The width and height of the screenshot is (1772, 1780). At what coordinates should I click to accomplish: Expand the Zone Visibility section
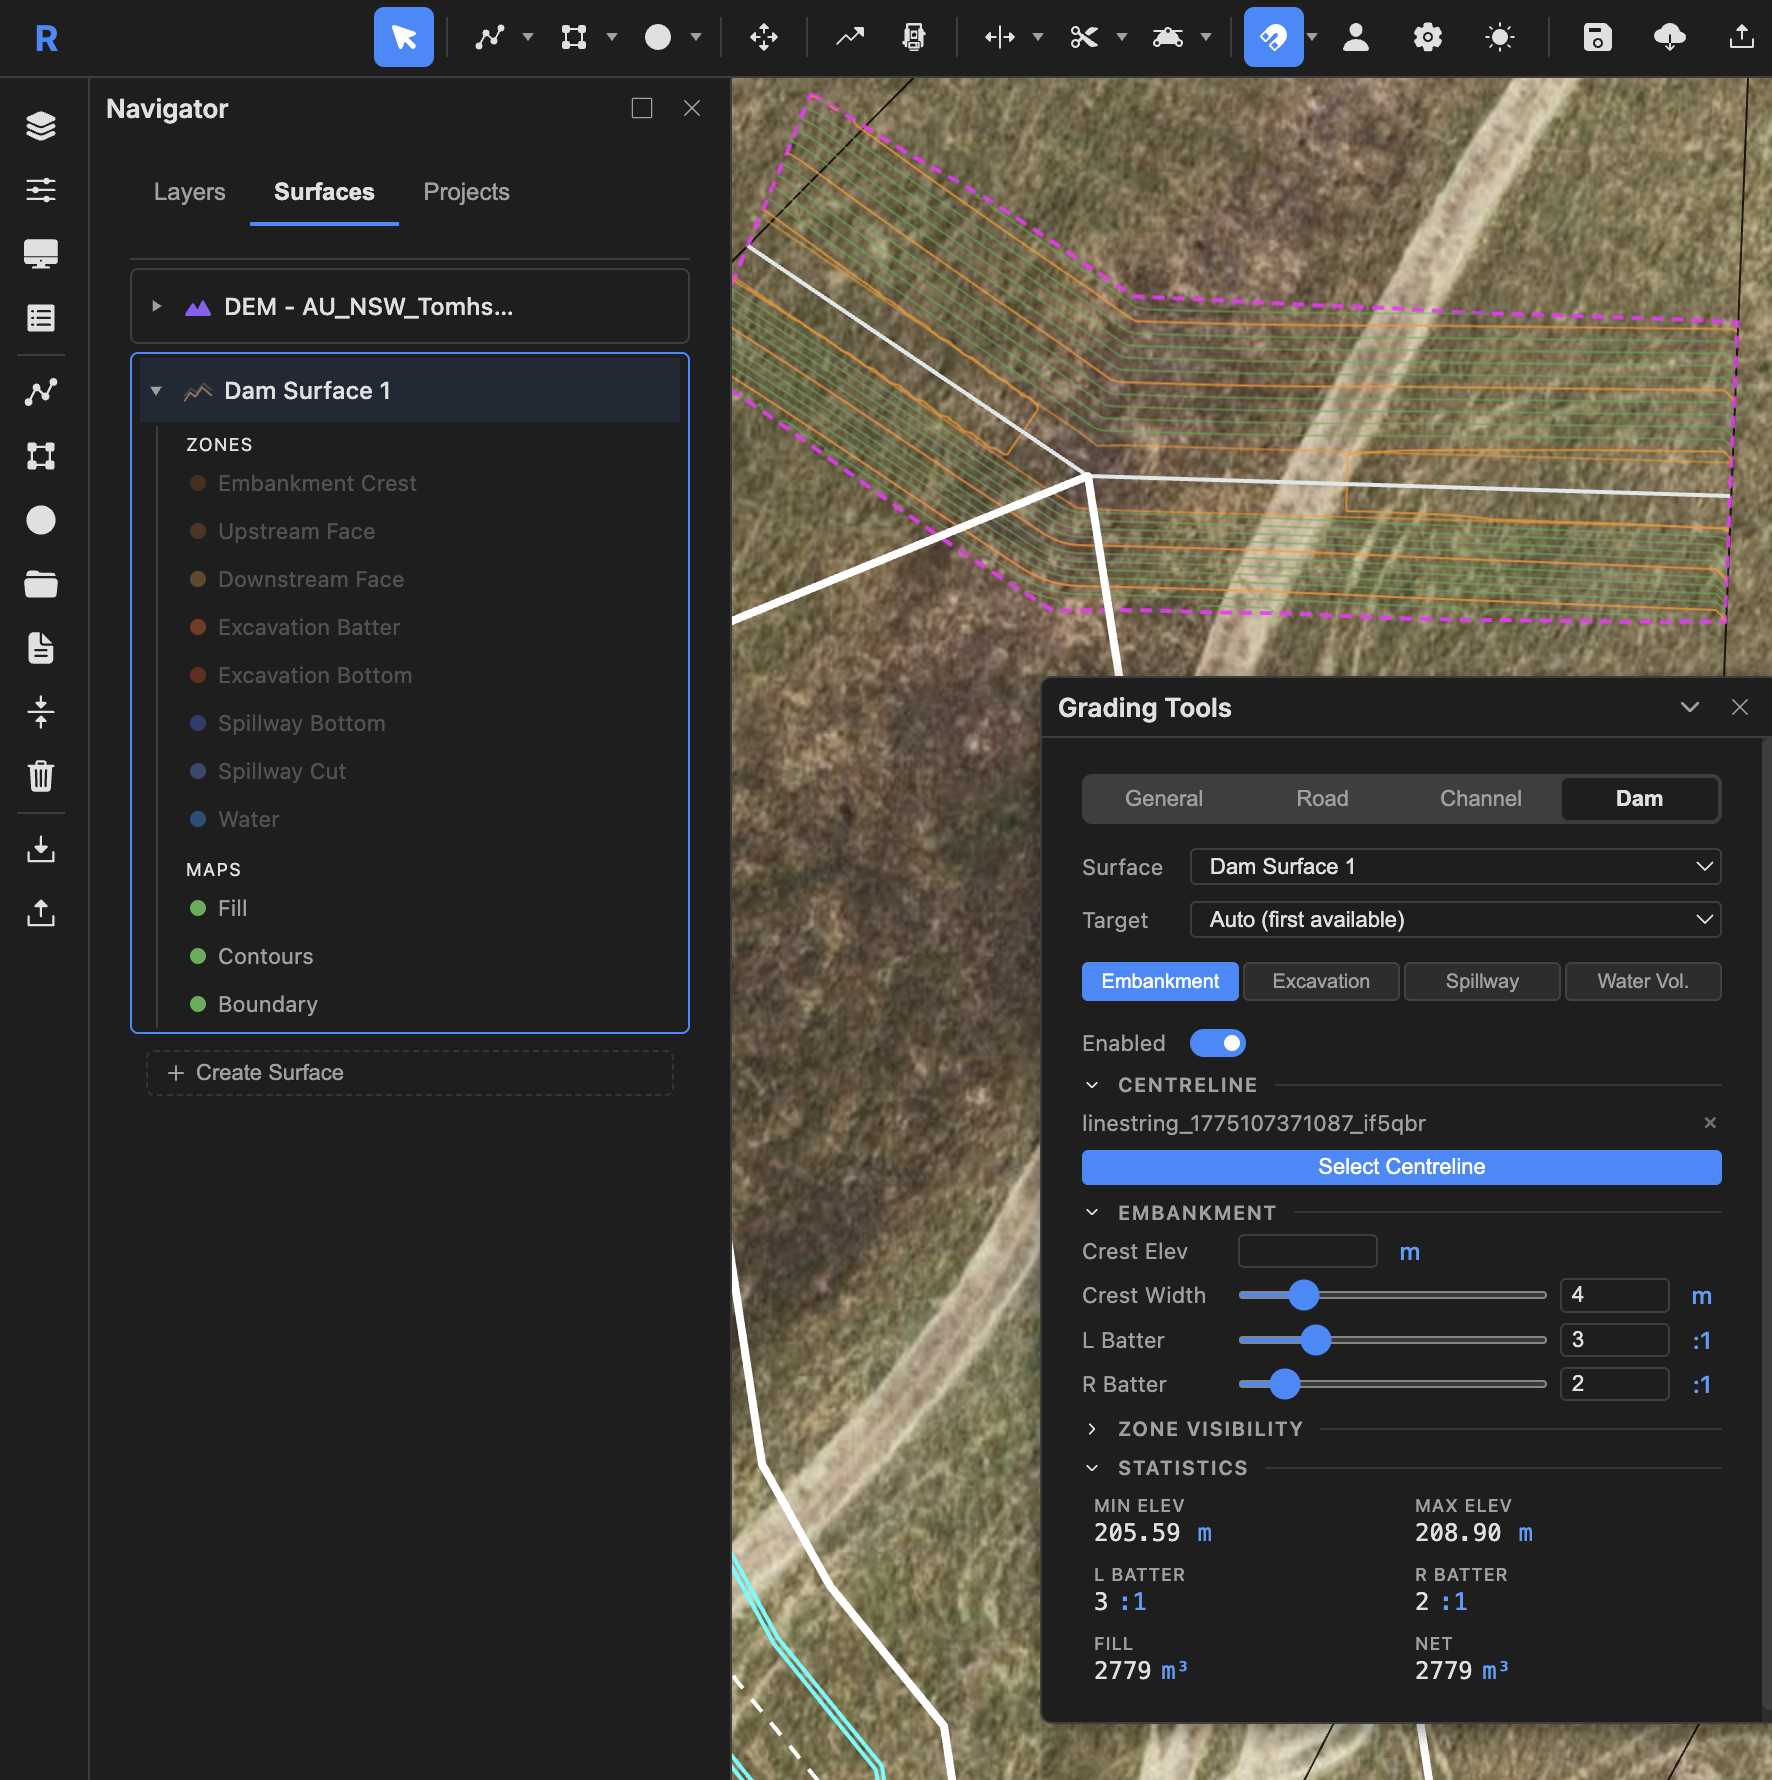(1210, 1429)
